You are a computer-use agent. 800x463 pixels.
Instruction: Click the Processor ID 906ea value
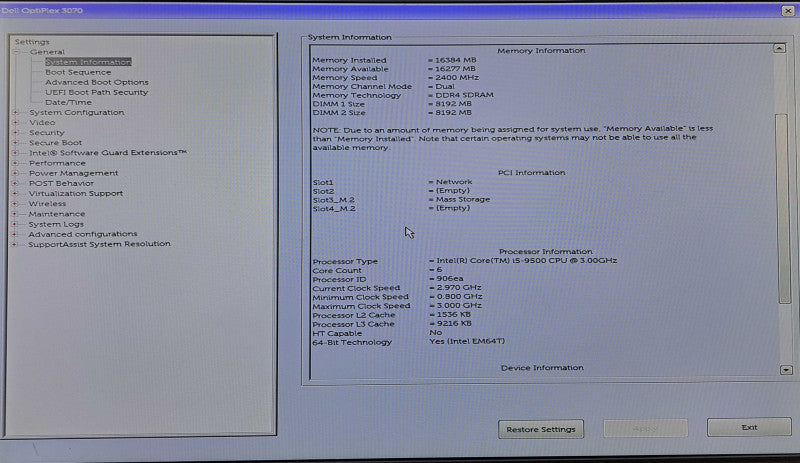[449, 279]
